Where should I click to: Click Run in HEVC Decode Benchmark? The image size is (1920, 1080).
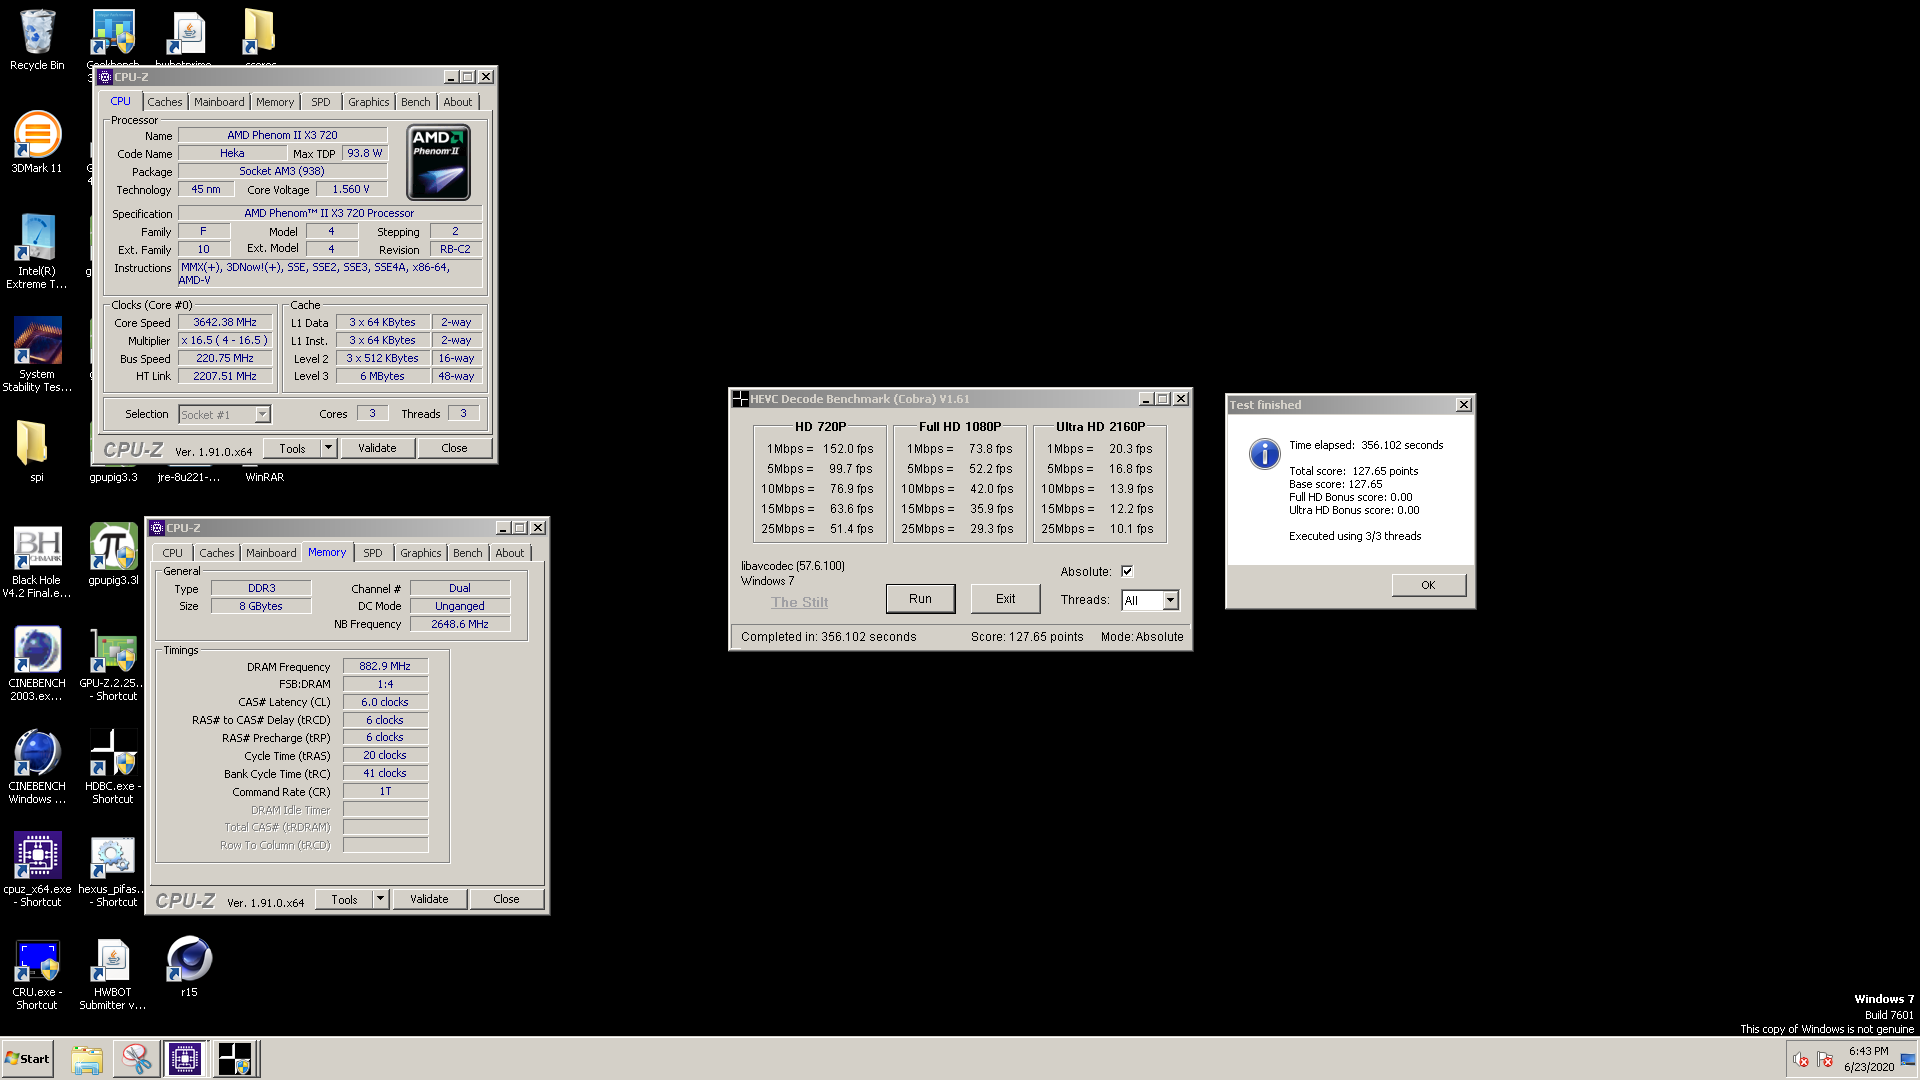click(920, 599)
